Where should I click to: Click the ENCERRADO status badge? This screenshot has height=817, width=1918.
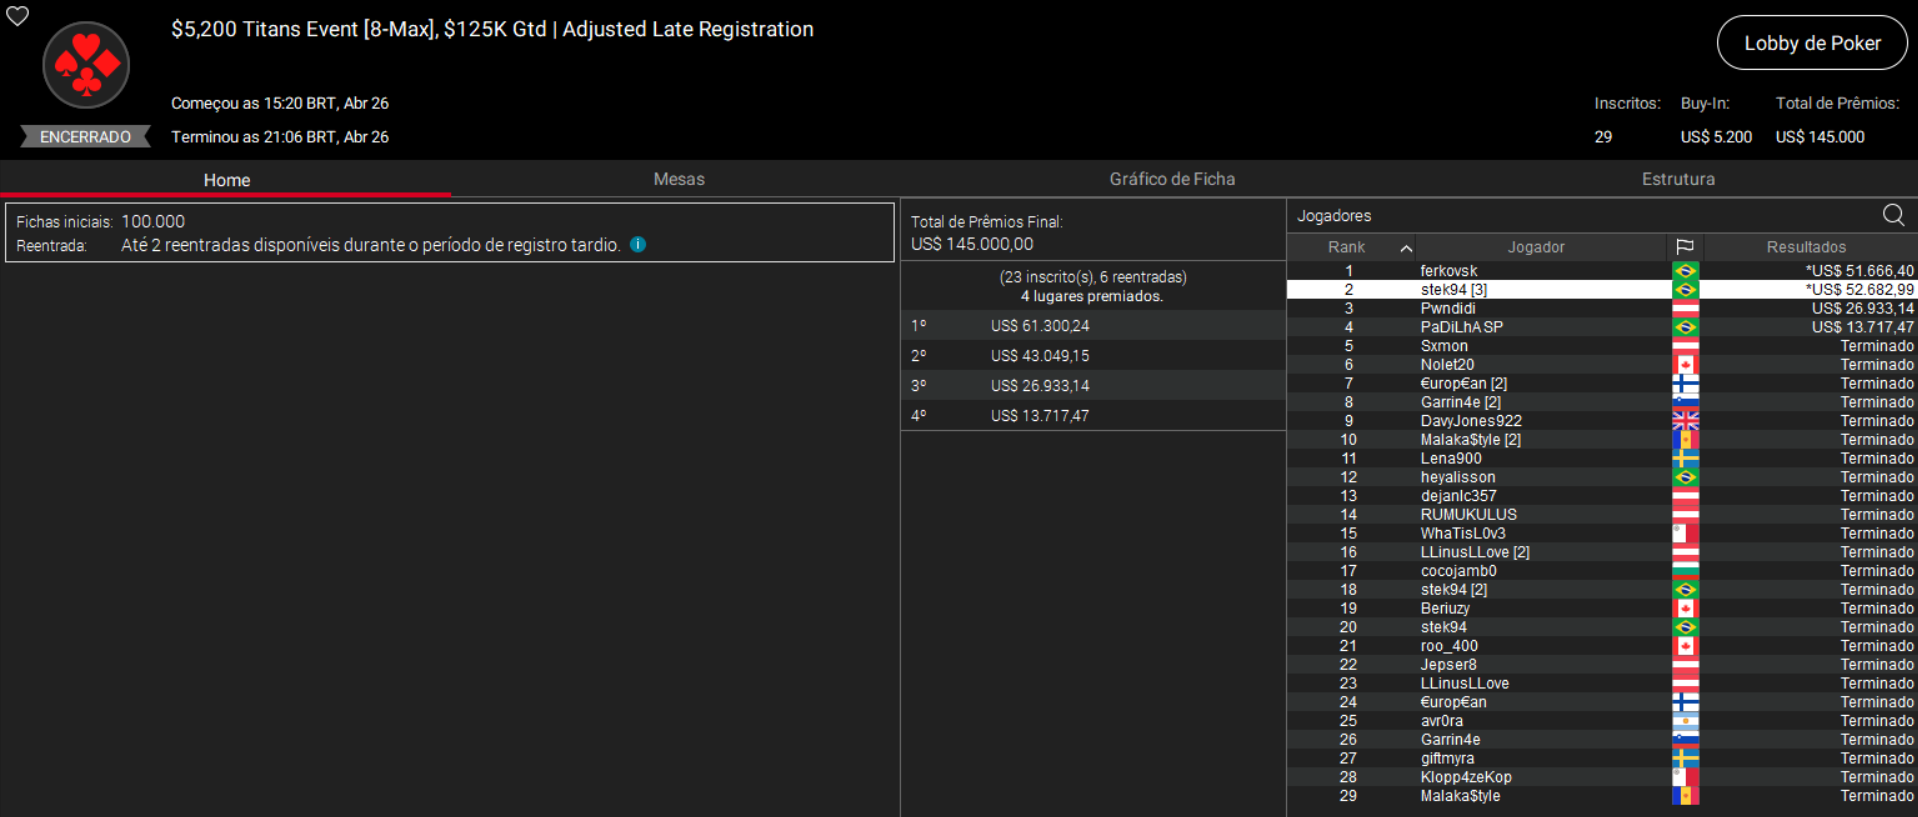(x=85, y=137)
